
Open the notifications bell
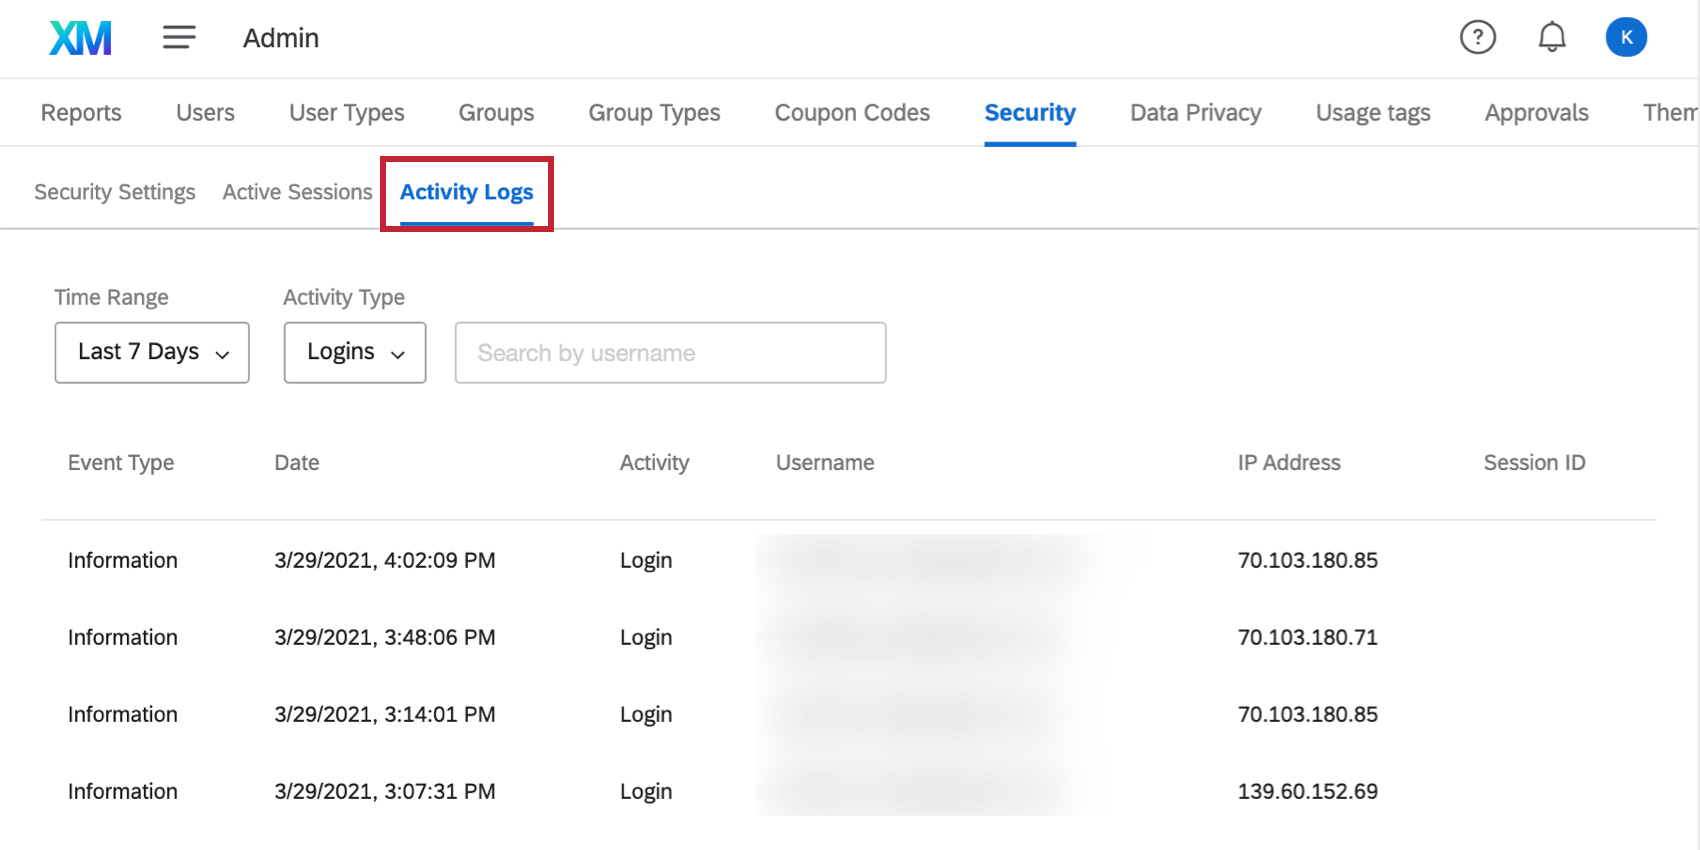click(x=1551, y=38)
